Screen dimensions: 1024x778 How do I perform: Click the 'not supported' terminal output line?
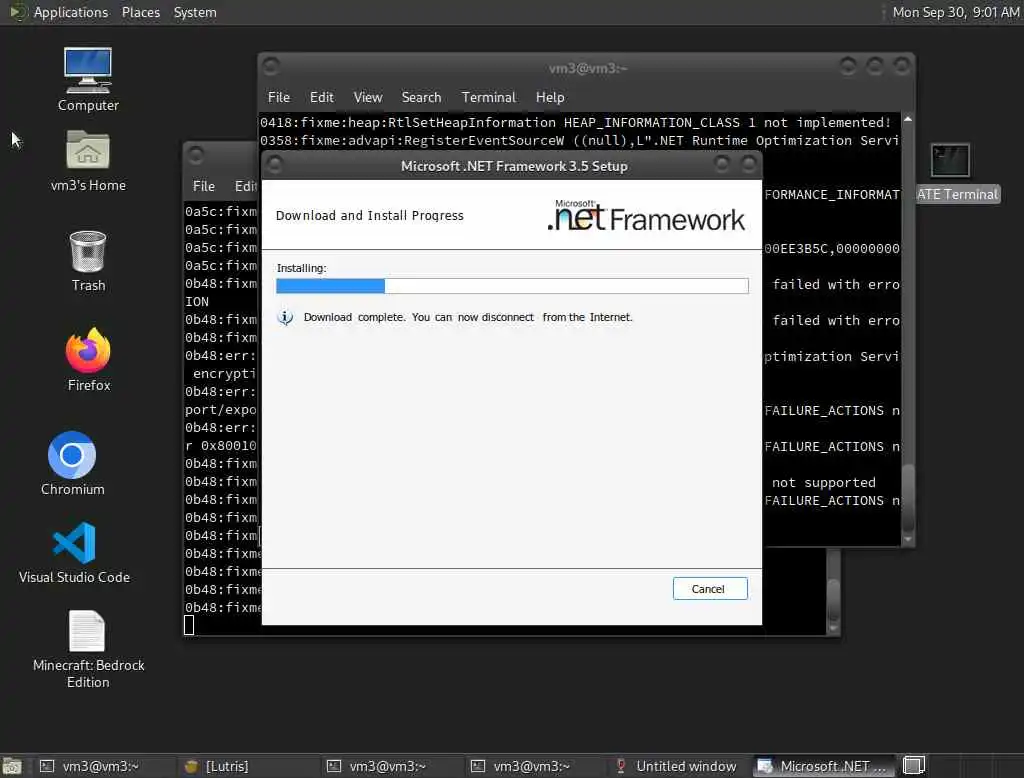(824, 483)
